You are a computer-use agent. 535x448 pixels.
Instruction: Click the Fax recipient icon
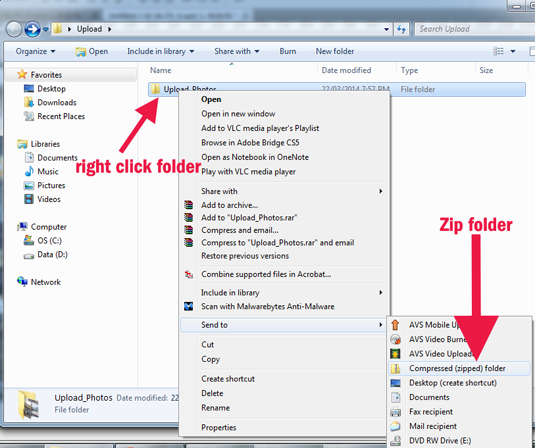pyautogui.click(x=395, y=412)
